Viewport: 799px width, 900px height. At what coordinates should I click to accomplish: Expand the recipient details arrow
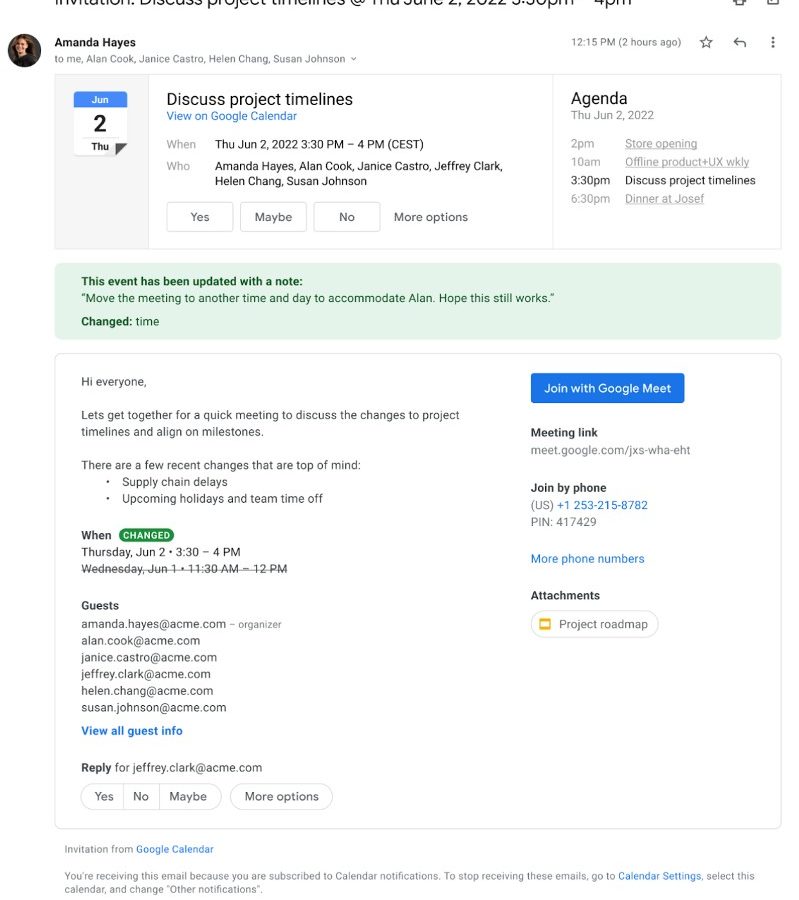click(353, 59)
